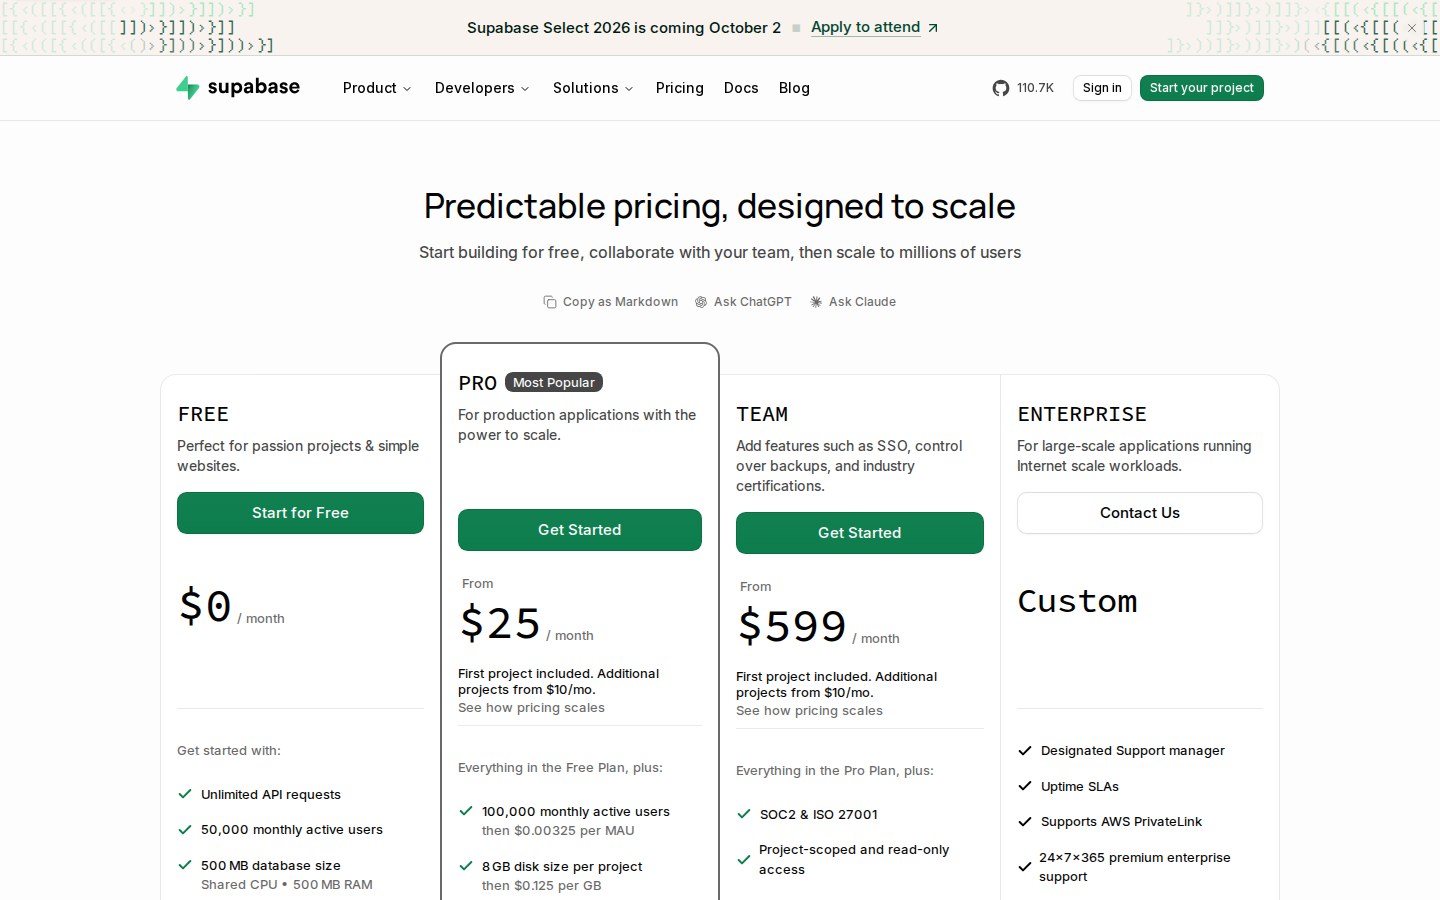This screenshot has height=900, width=1440.
Task: Open the Product navigation menu
Action: [377, 88]
